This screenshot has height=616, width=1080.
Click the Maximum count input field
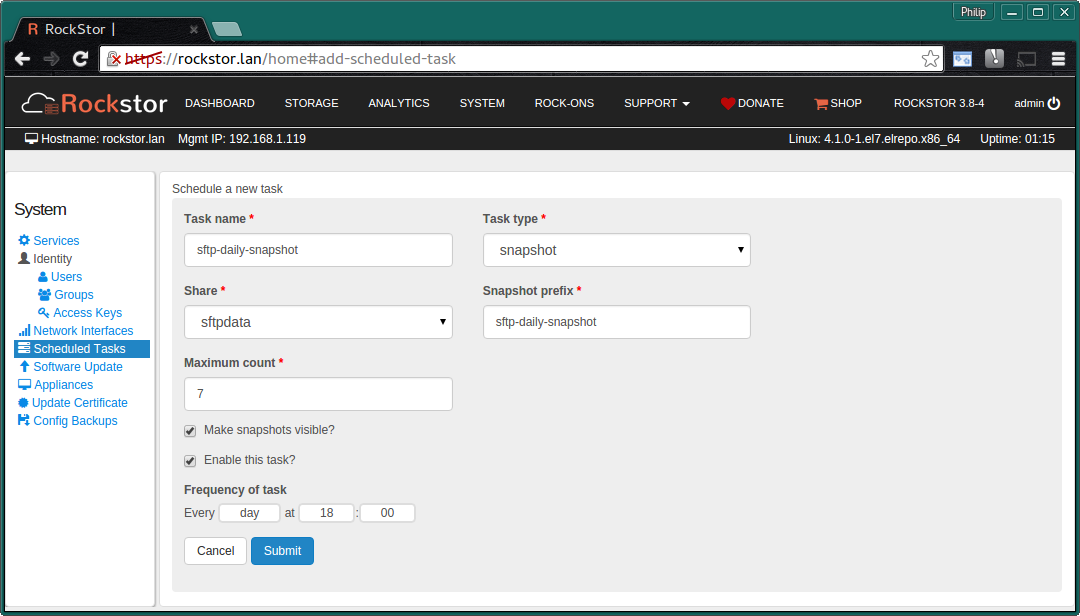click(318, 394)
